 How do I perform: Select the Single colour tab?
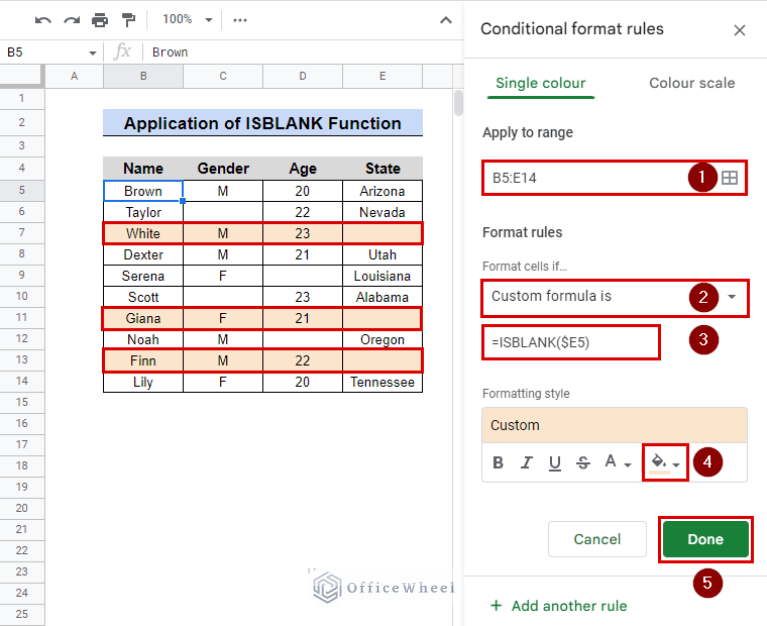pyautogui.click(x=540, y=83)
